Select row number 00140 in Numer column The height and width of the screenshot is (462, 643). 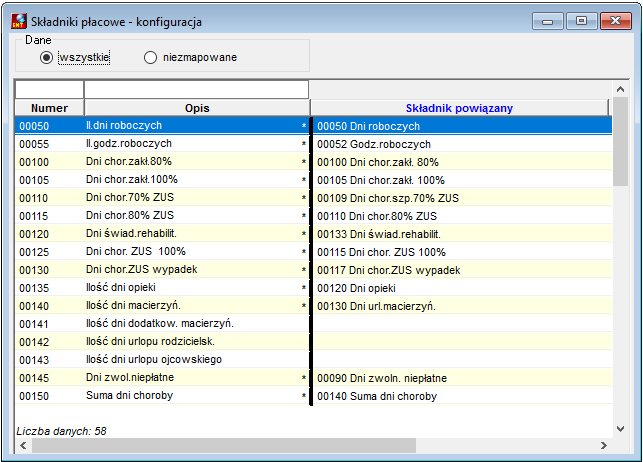tap(34, 306)
